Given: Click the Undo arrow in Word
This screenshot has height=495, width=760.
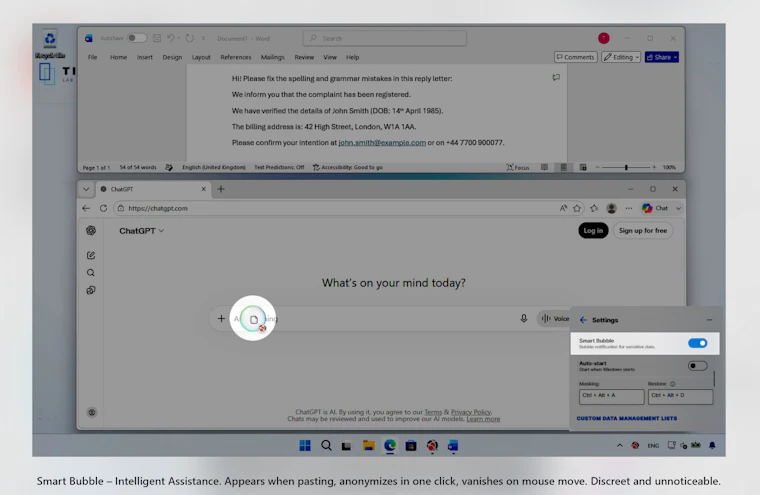Looking at the screenshot, I should 170,38.
